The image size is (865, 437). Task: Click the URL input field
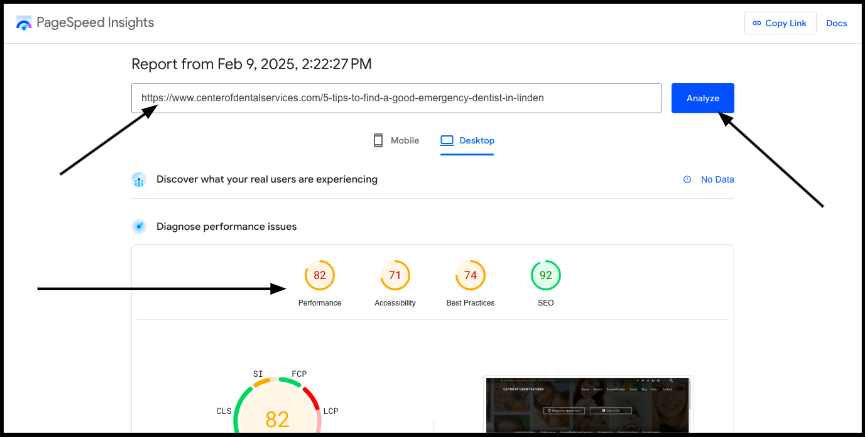click(x=396, y=98)
